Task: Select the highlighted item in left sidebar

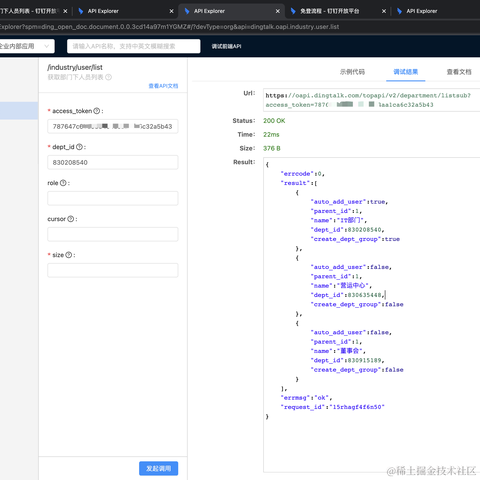Action: click(x=19, y=111)
